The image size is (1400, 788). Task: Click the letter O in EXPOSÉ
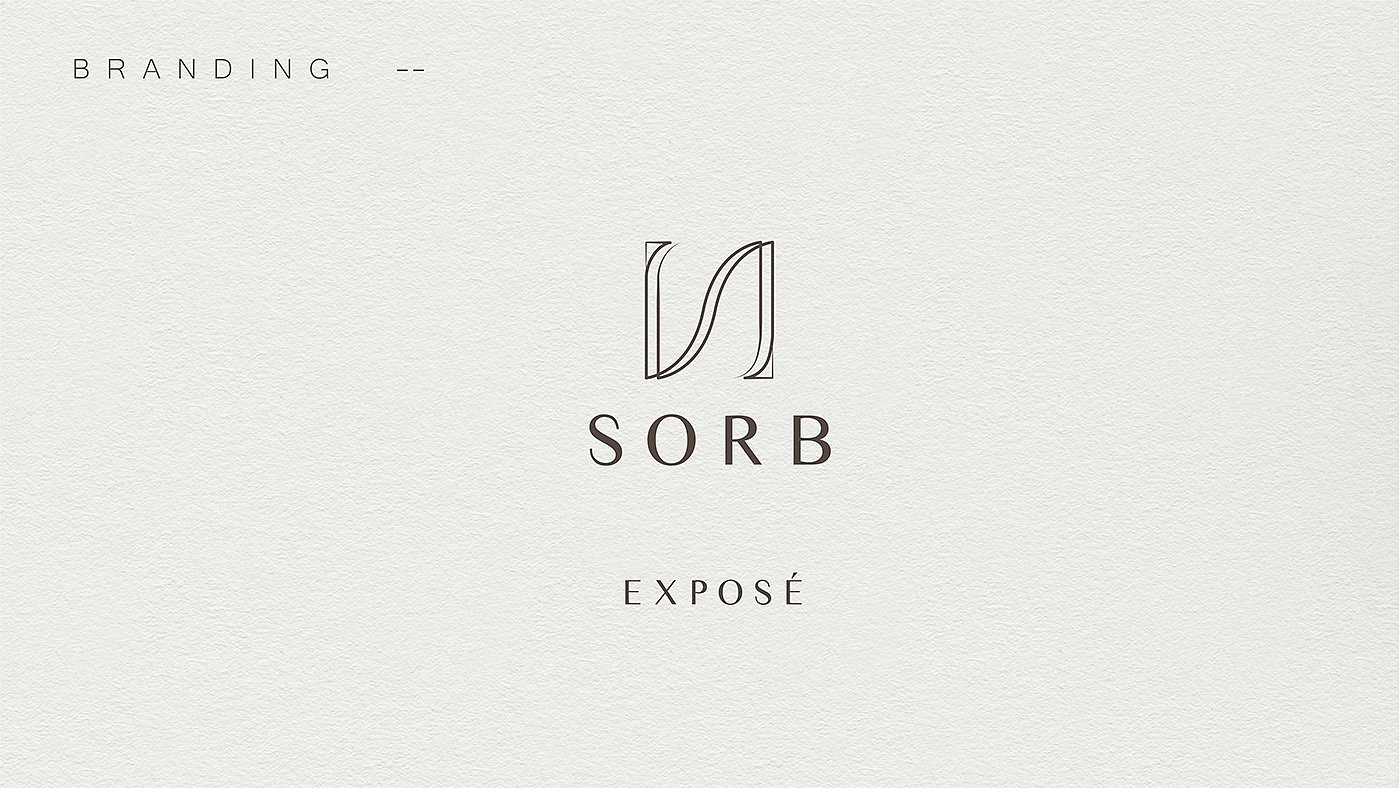click(730, 592)
